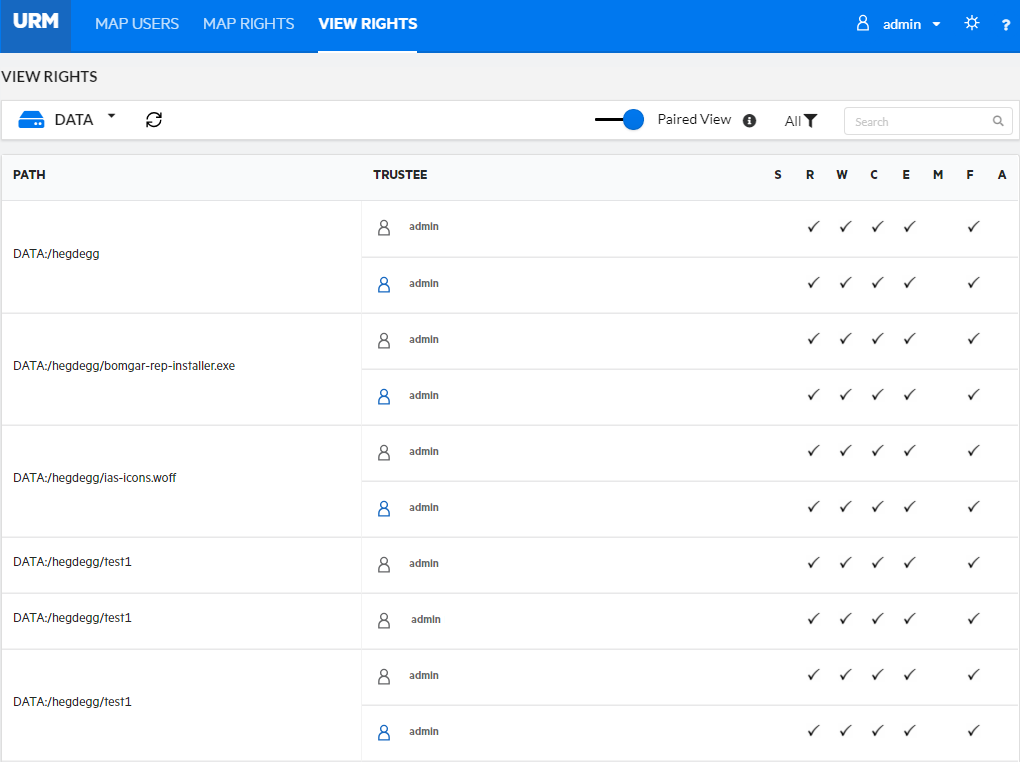Expand the DATA volume dropdown arrow

point(111,117)
